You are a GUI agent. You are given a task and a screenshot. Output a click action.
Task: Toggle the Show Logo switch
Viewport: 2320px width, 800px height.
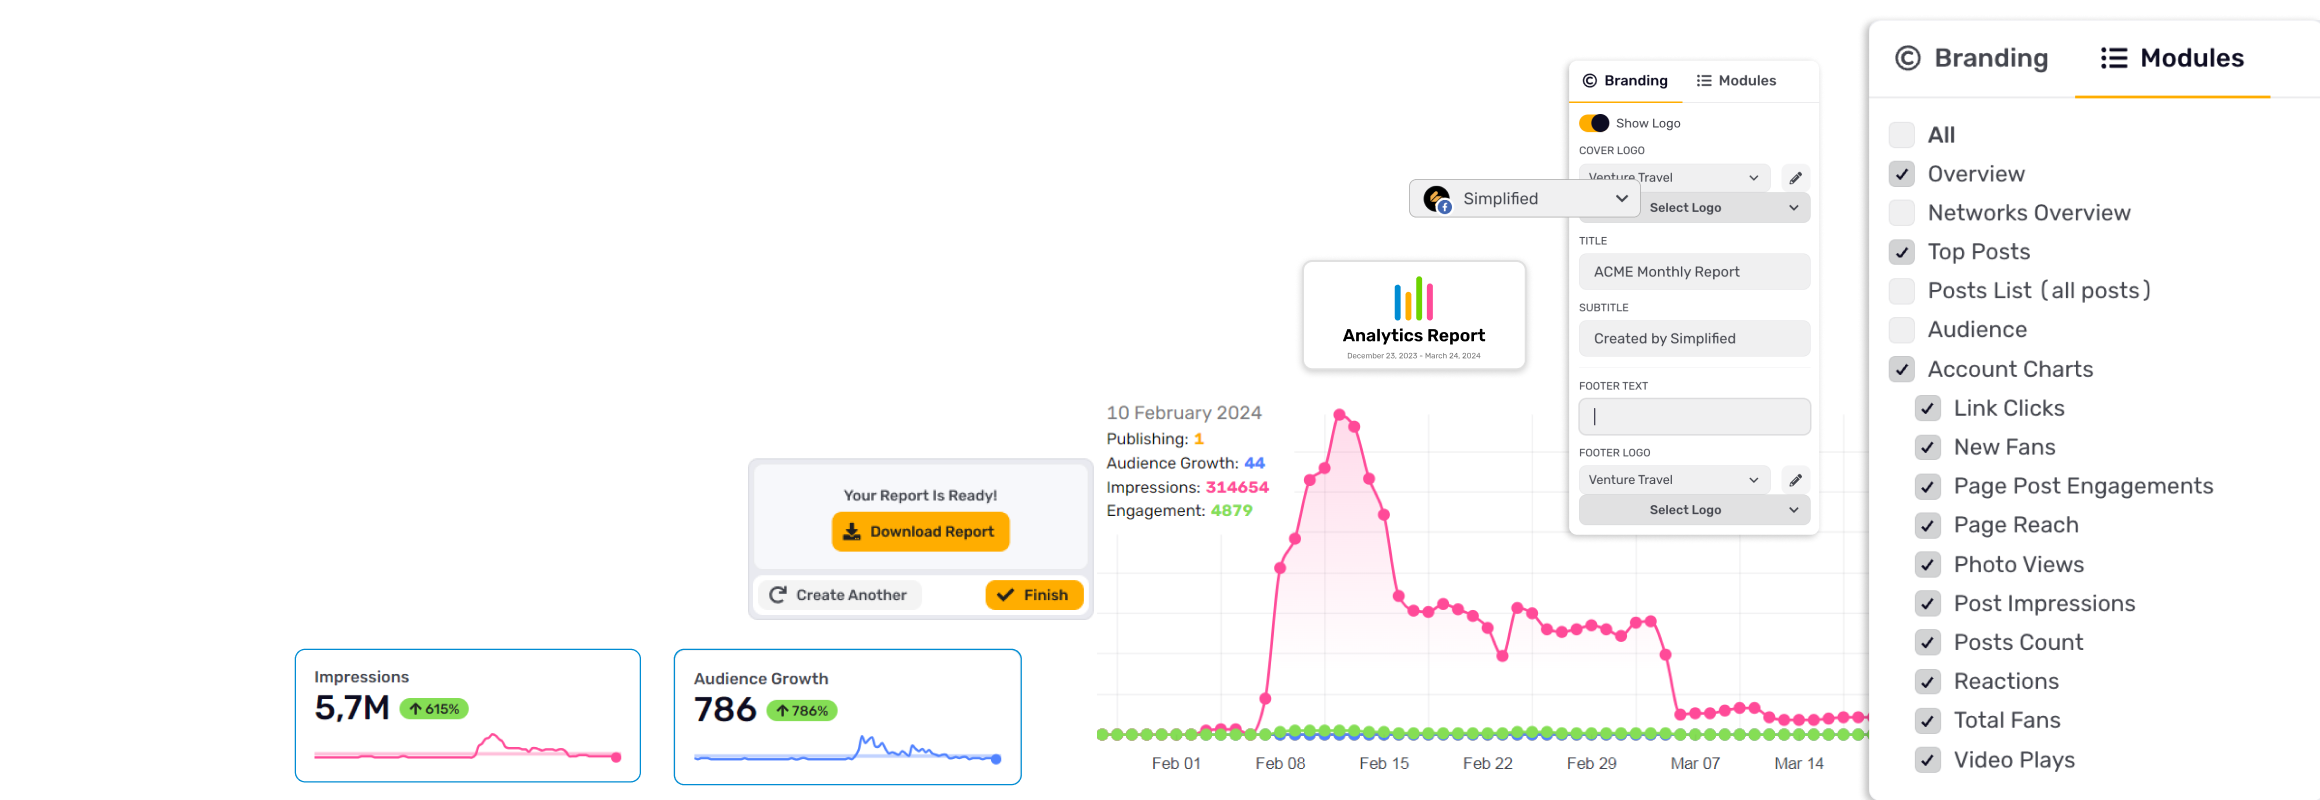[1594, 123]
